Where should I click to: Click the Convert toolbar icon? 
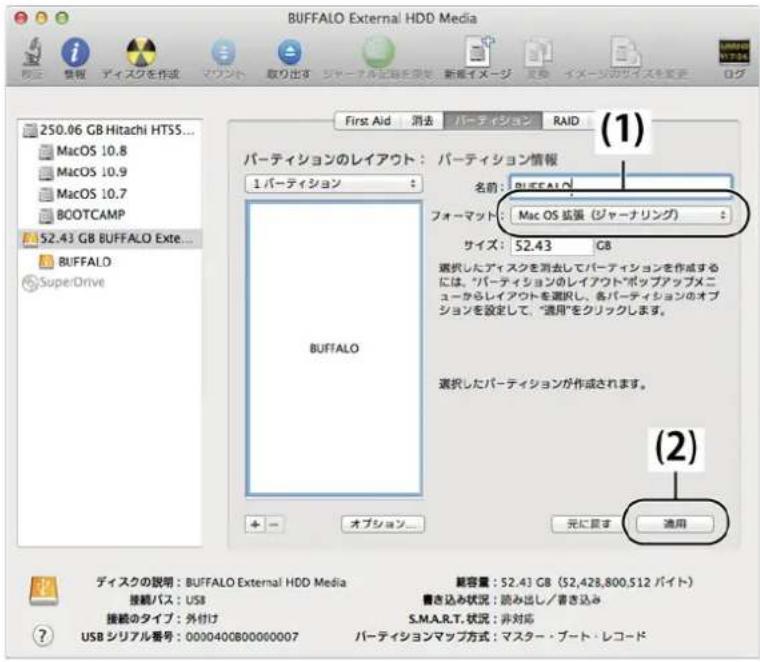point(538,51)
